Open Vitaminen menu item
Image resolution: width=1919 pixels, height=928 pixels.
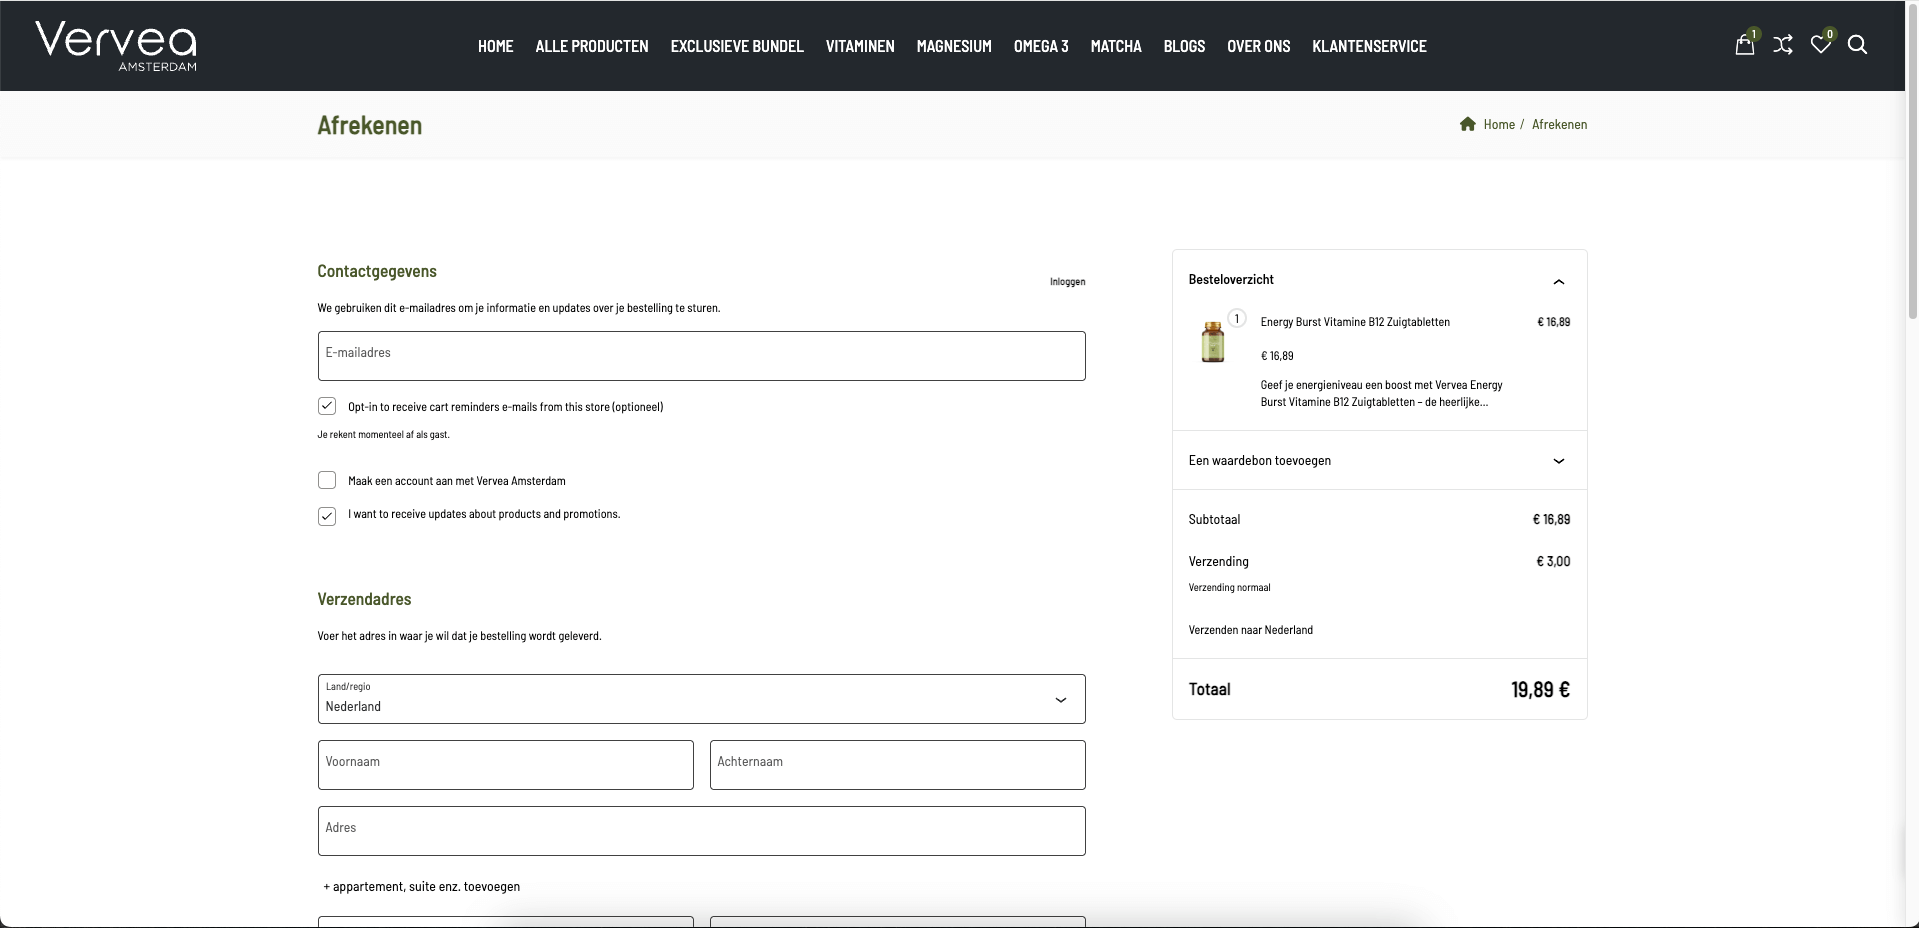click(860, 46)
